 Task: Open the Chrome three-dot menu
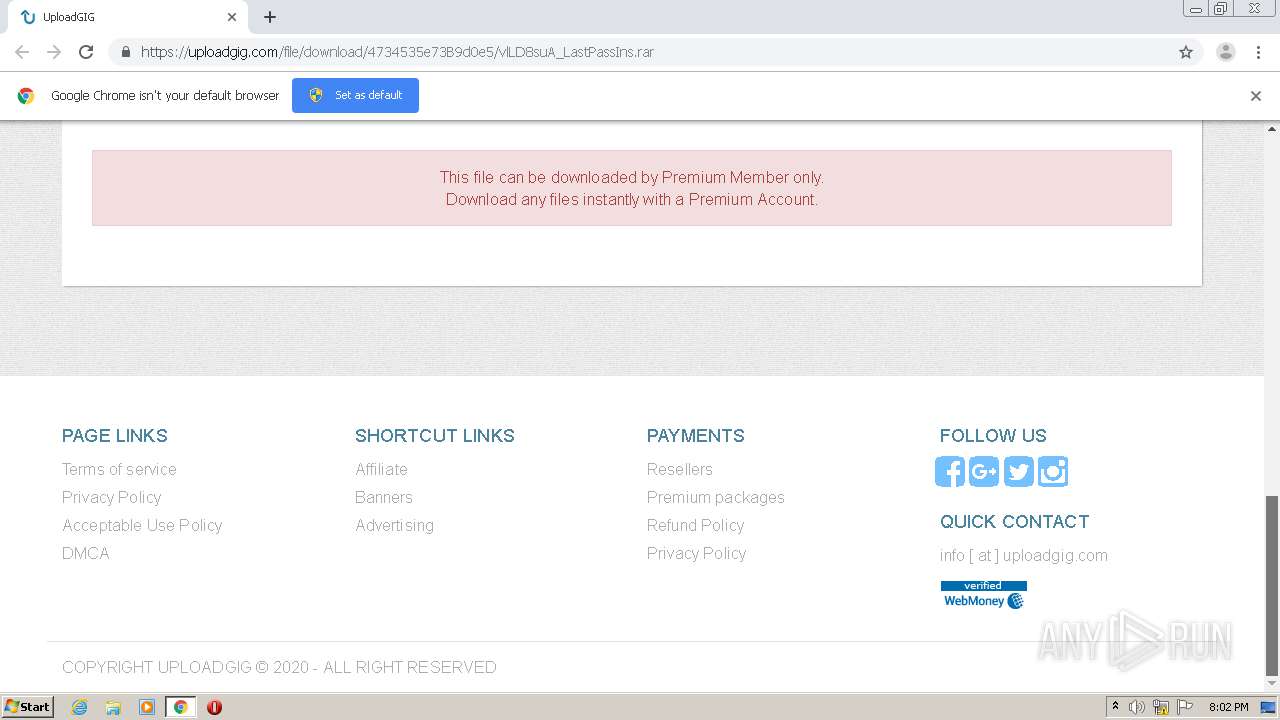pyautogui.click(x=1258, y=52)
